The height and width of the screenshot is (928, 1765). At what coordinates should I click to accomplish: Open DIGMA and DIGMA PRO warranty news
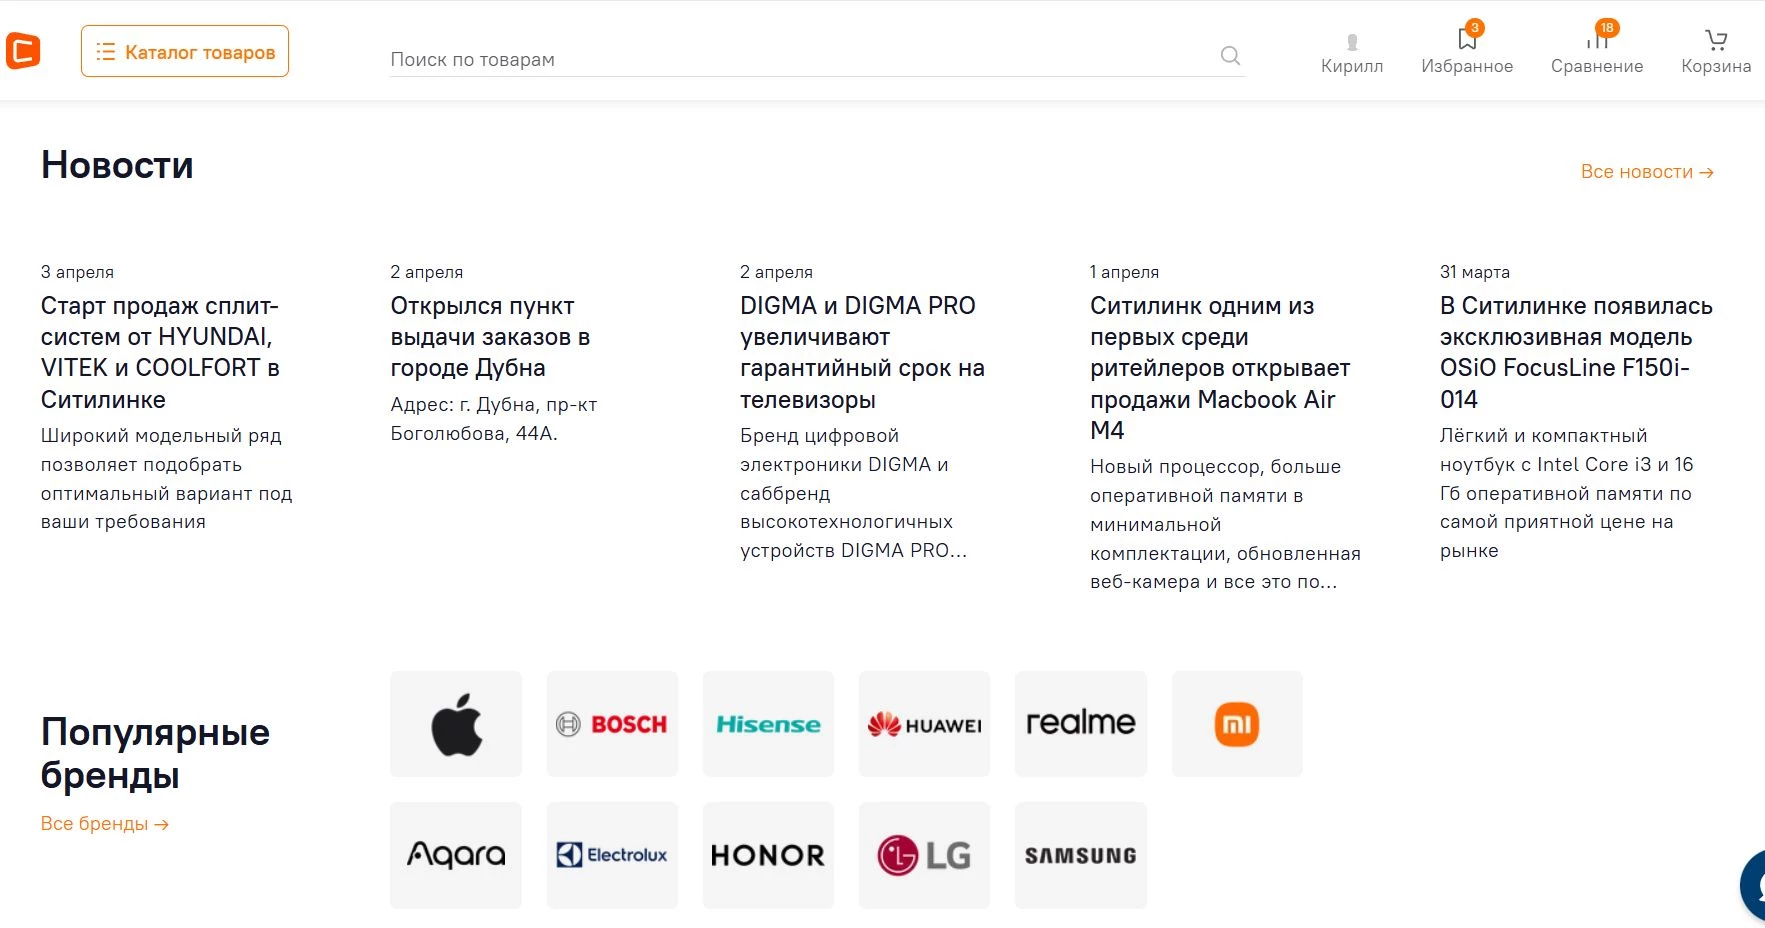click(862, 352)
